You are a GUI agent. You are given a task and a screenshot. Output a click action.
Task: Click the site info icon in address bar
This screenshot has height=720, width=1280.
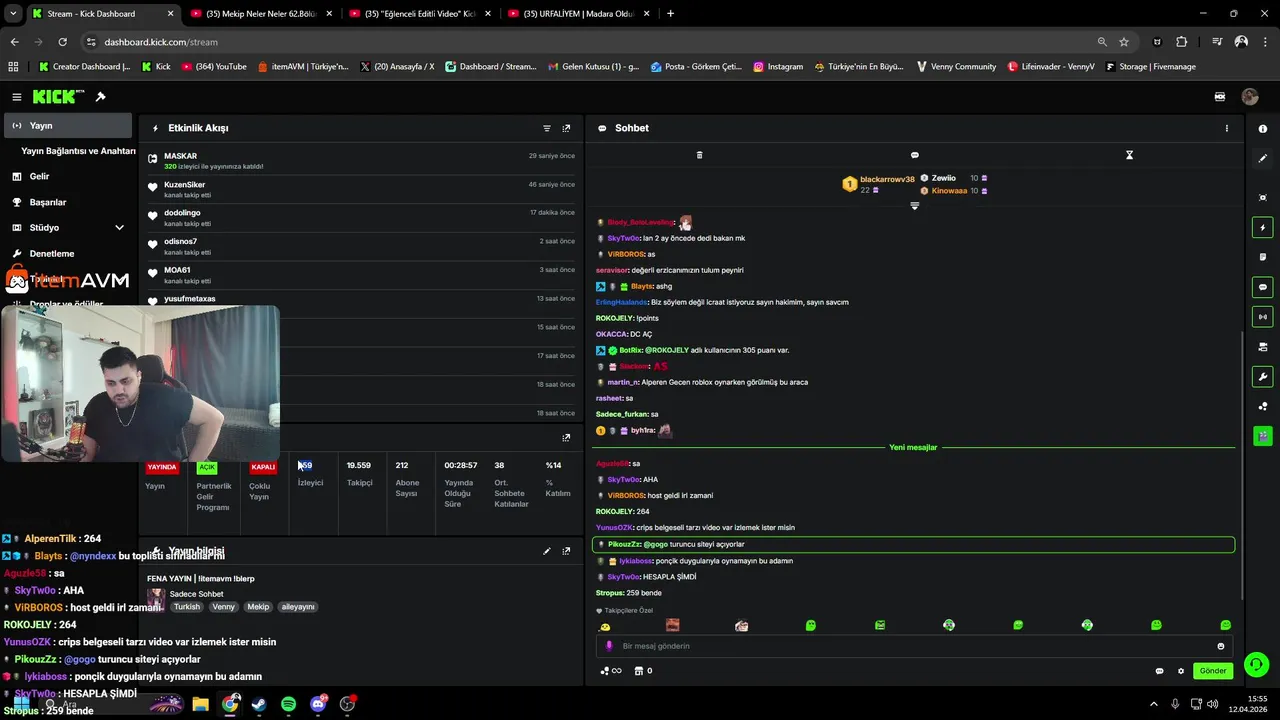(91, 42)
